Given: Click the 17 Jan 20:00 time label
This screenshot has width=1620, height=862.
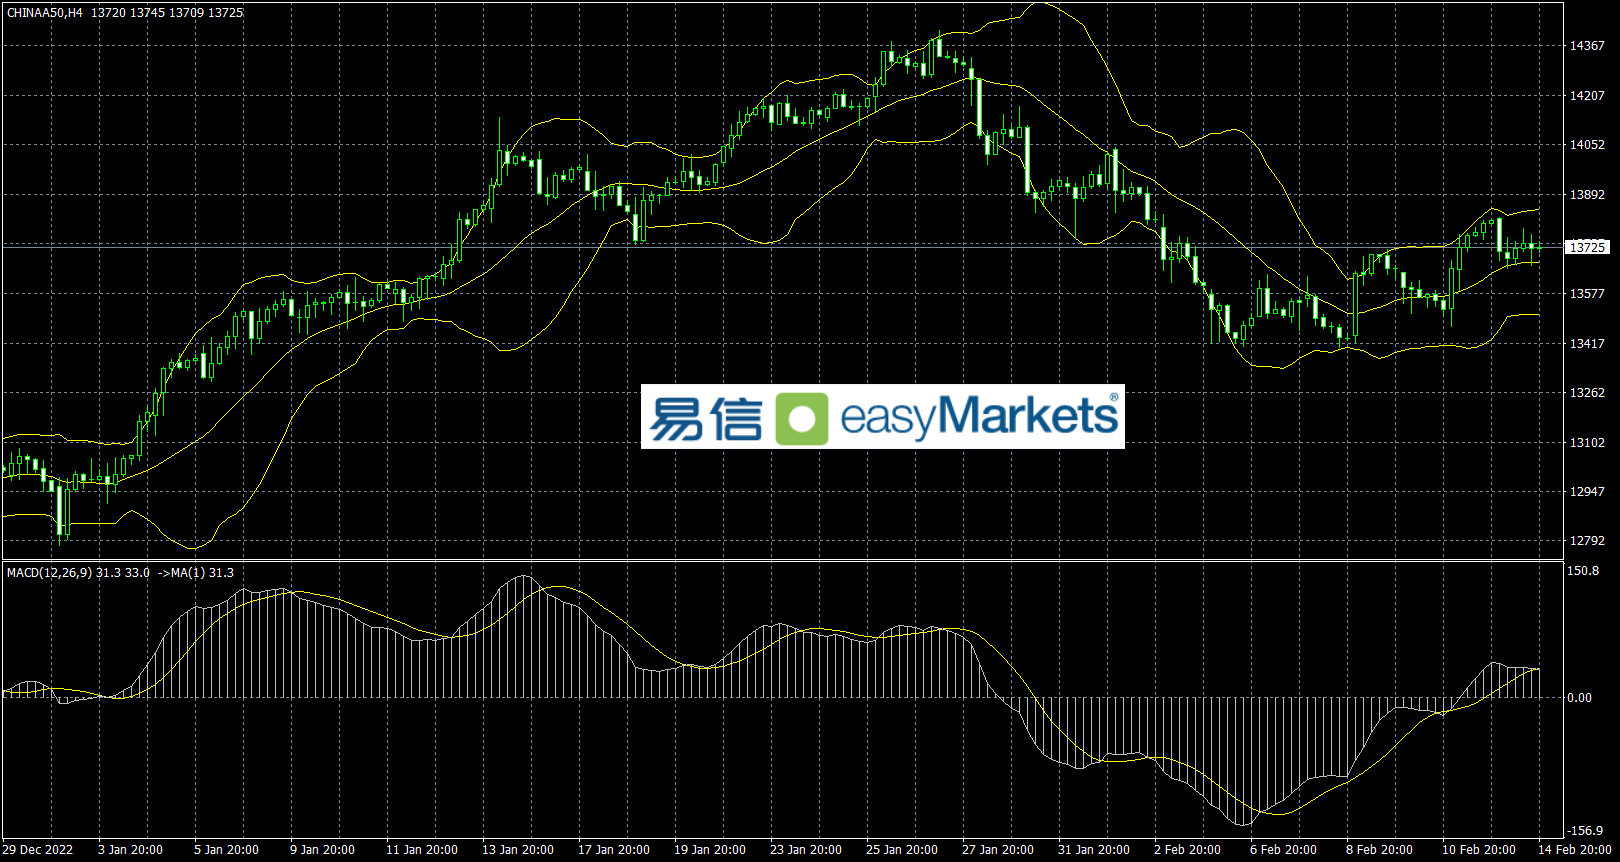Looking at the screenshot, I should pyautogui.click(x=614, y=850).
